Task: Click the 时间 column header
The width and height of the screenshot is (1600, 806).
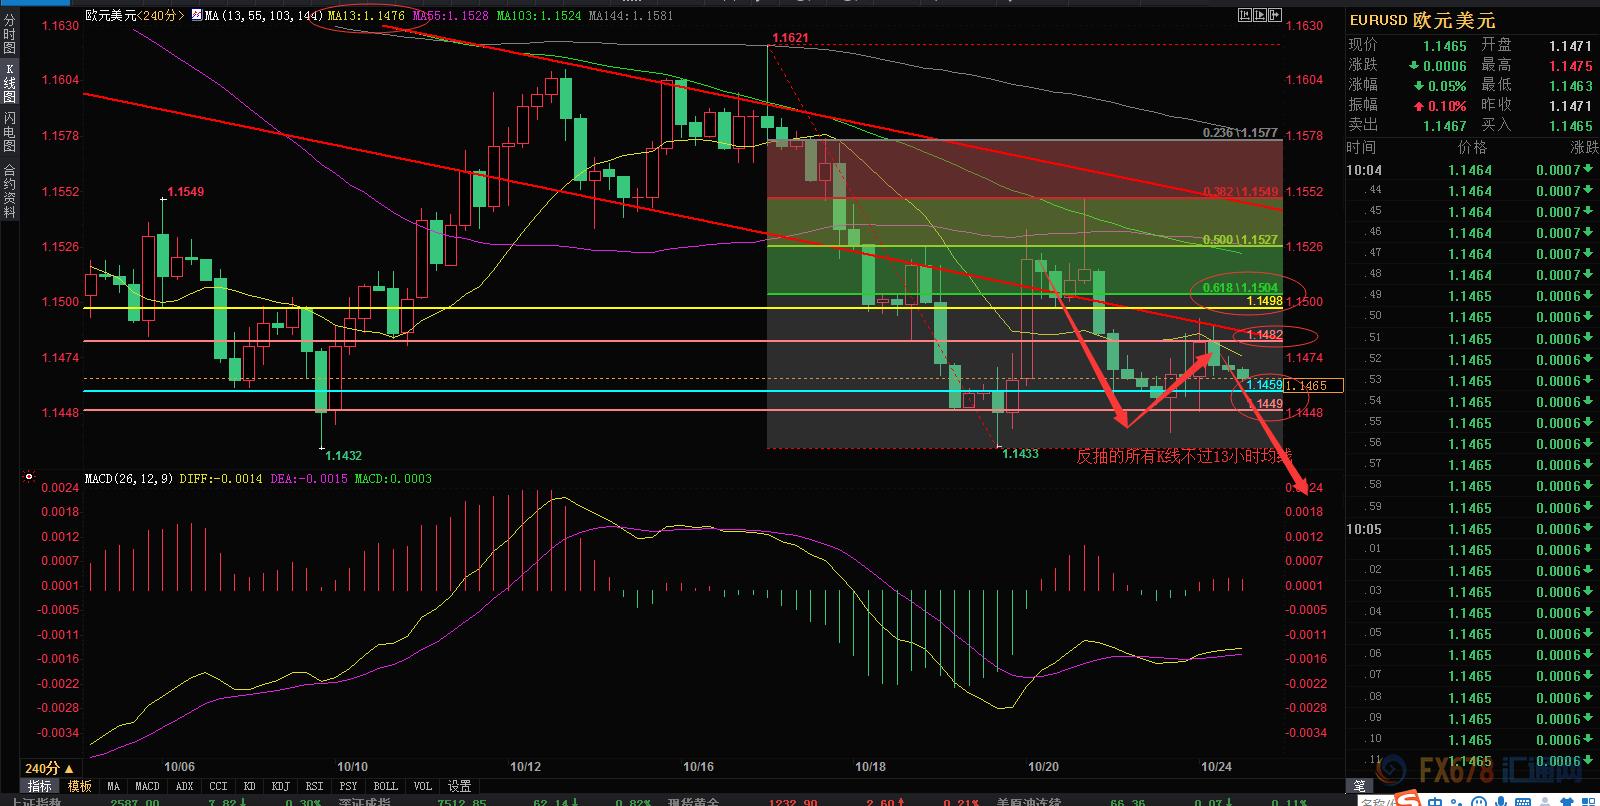Action: (1361, 148)
